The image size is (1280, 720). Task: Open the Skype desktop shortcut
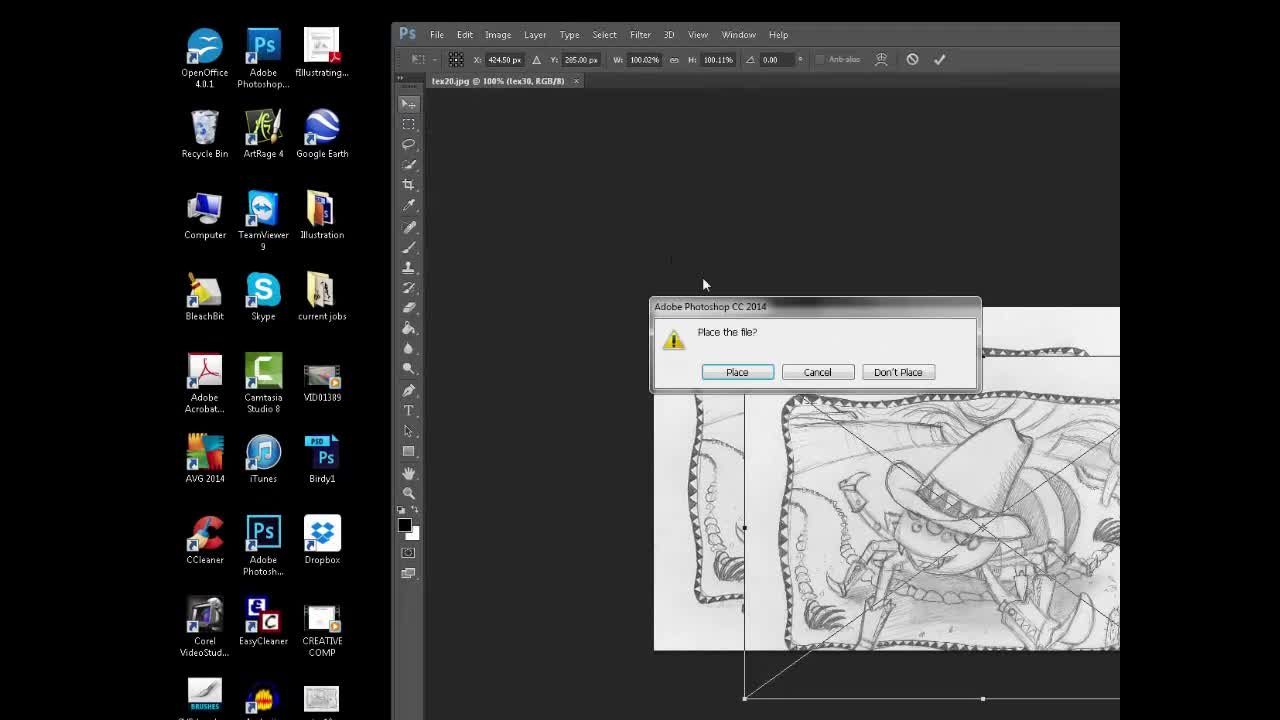pyautogui.click(x=263, y=296)
